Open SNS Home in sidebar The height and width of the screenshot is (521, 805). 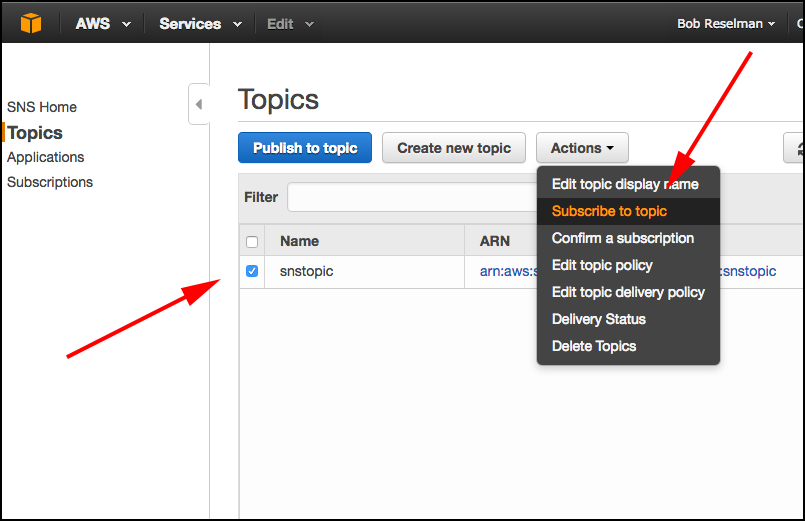tap(42, 107)
